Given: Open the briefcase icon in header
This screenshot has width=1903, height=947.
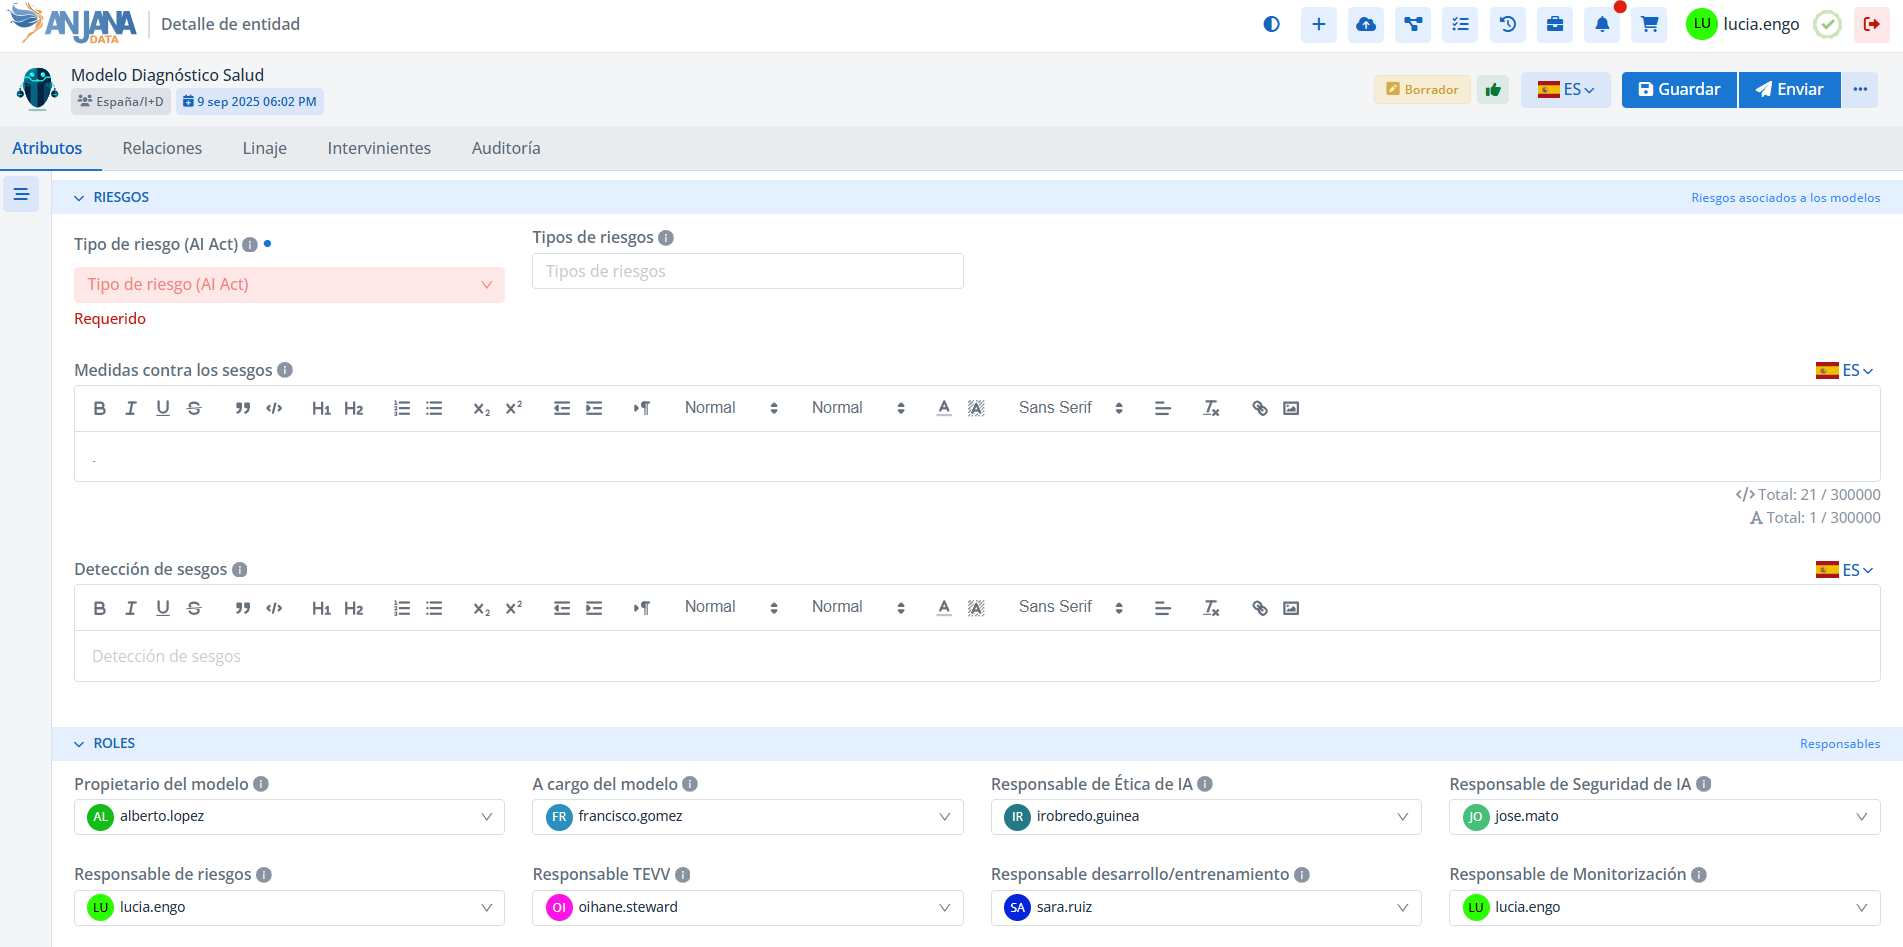Looking at the screenshot, I should click(x=1555, y=25).
